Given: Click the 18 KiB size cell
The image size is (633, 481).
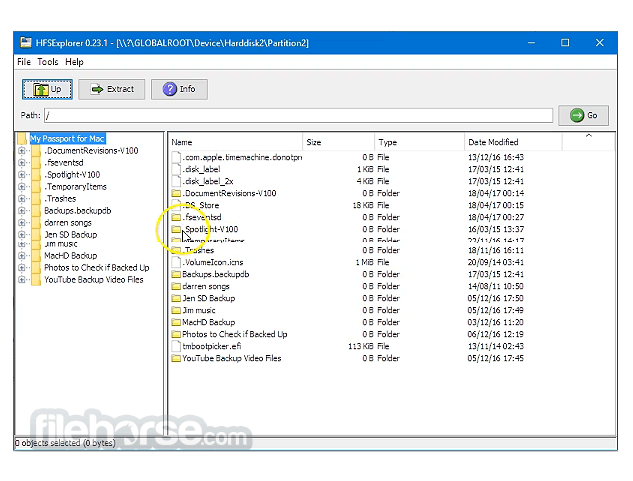Looking at the screenshot, I should (363, 205).
